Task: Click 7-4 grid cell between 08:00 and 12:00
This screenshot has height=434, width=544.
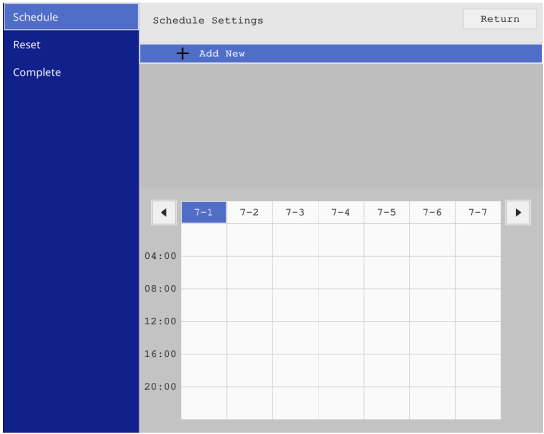Action: pos(341,305)
